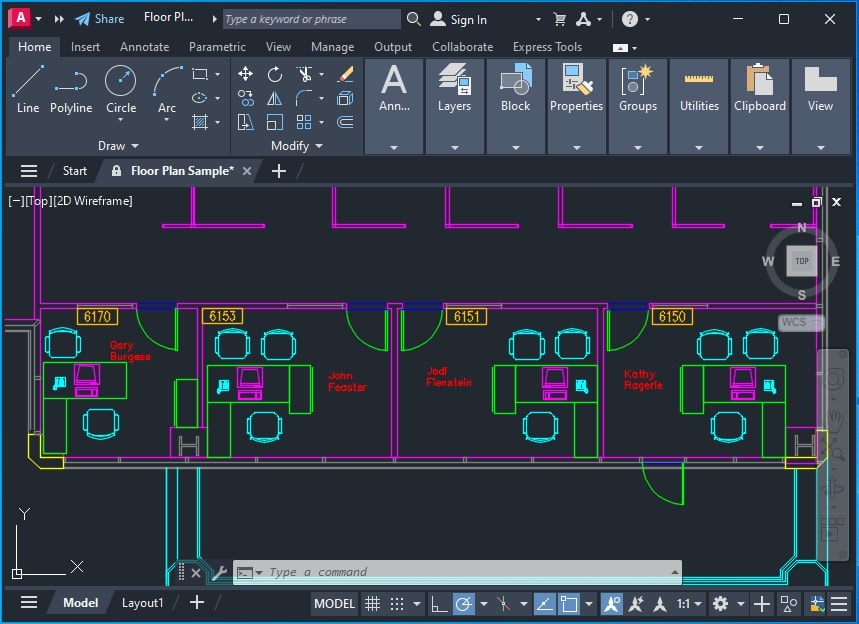Click the viewport controls [2D Wireframe] label
Screen dimensions: 859x624
[93, 201]
